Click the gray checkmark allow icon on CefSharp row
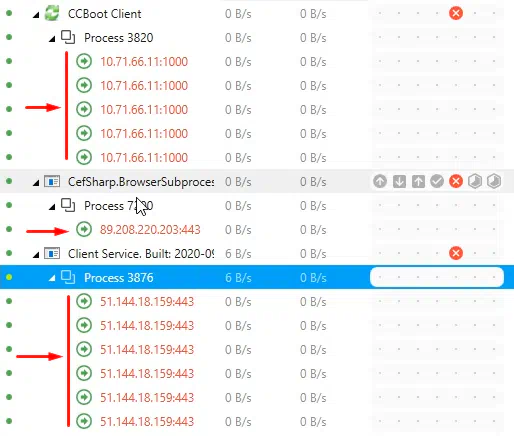Viewport: 514px width, 436px height. point(437,181)
